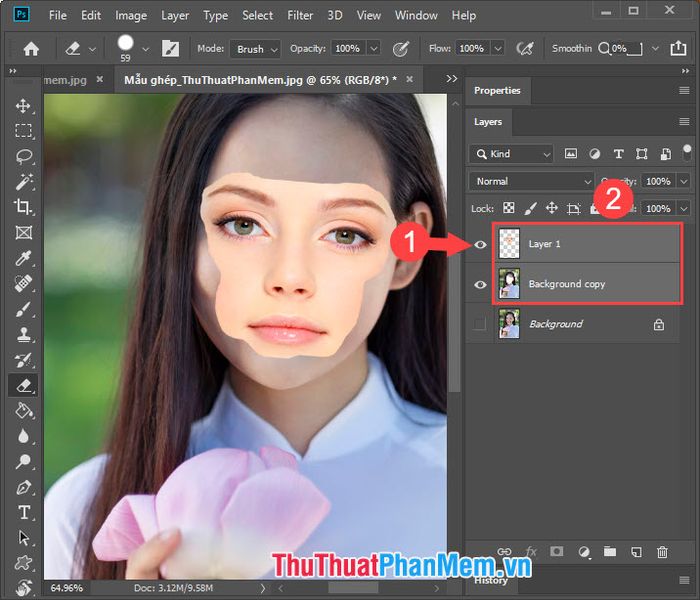Hide Layer 1 using its eye icon
Screen dimensions: 700x600
click(x=480, y=244)
